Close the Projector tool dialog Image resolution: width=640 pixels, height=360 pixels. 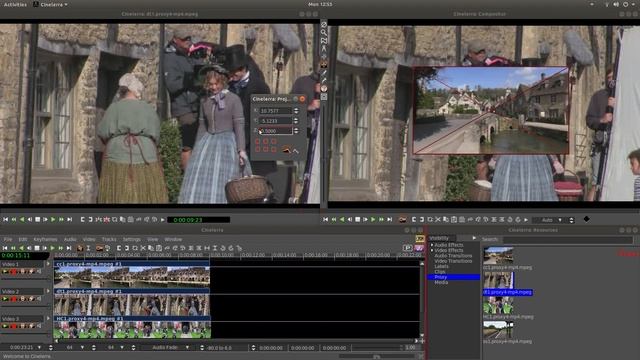click(x=302, y=99)
